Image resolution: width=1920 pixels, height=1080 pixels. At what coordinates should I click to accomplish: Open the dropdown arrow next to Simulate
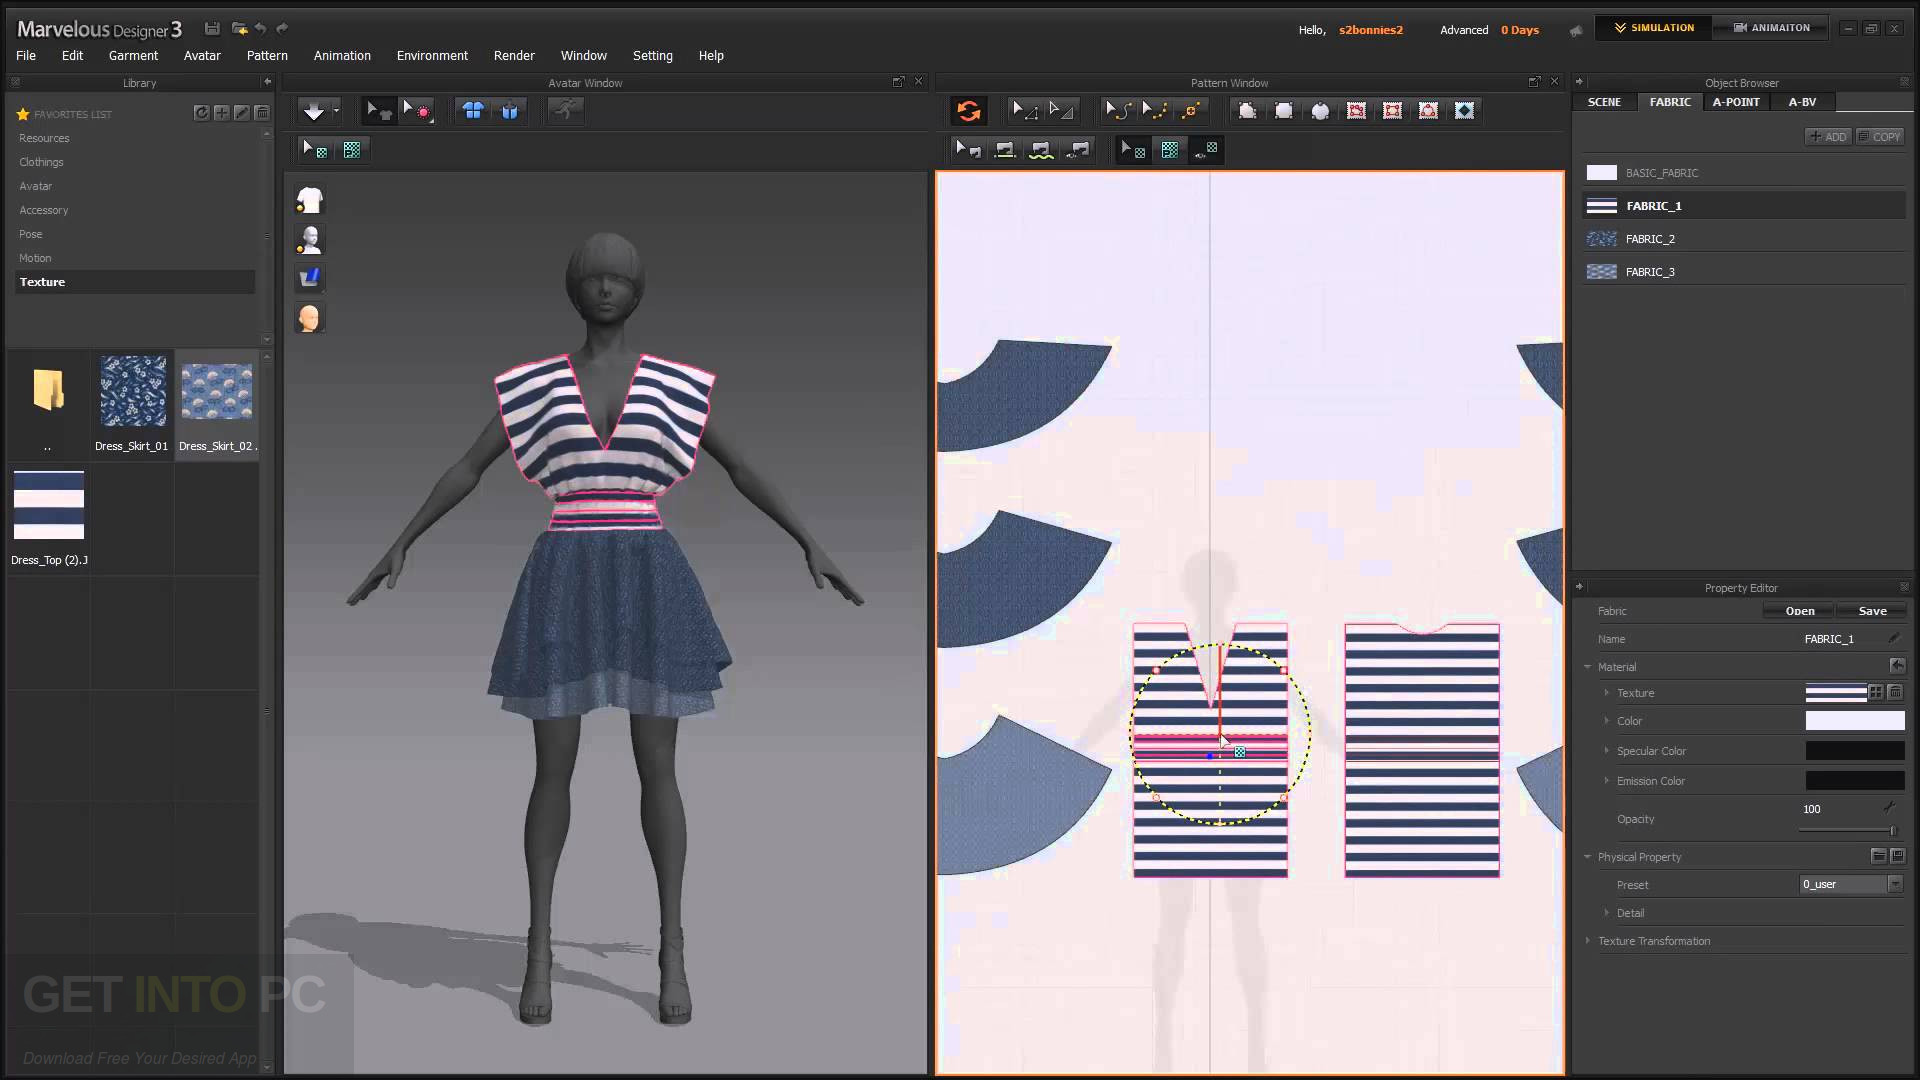(x=337, y=111)
